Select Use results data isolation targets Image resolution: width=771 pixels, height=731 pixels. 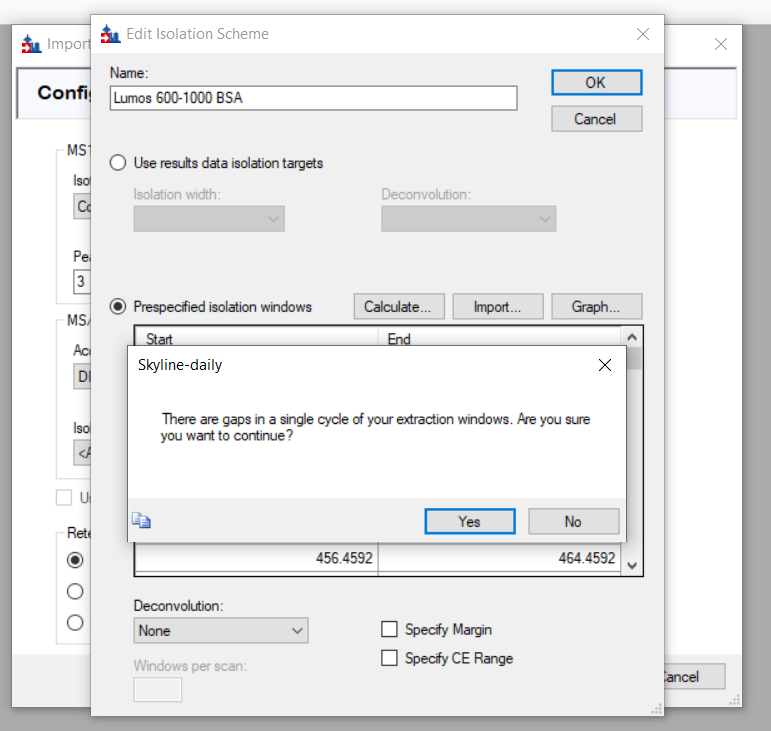click(118, 163)
